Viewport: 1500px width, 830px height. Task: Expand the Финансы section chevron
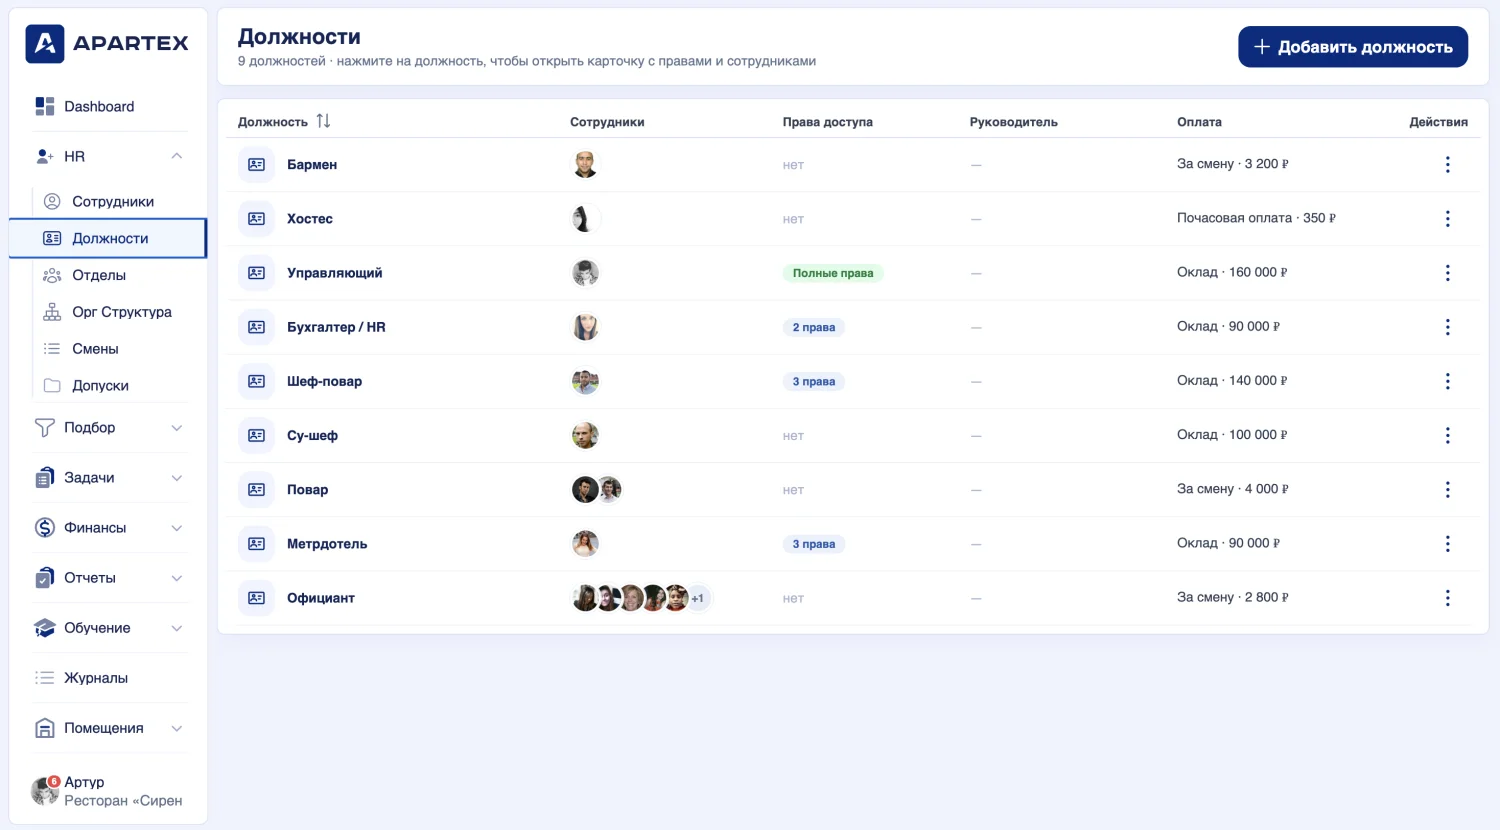point(177,527)
